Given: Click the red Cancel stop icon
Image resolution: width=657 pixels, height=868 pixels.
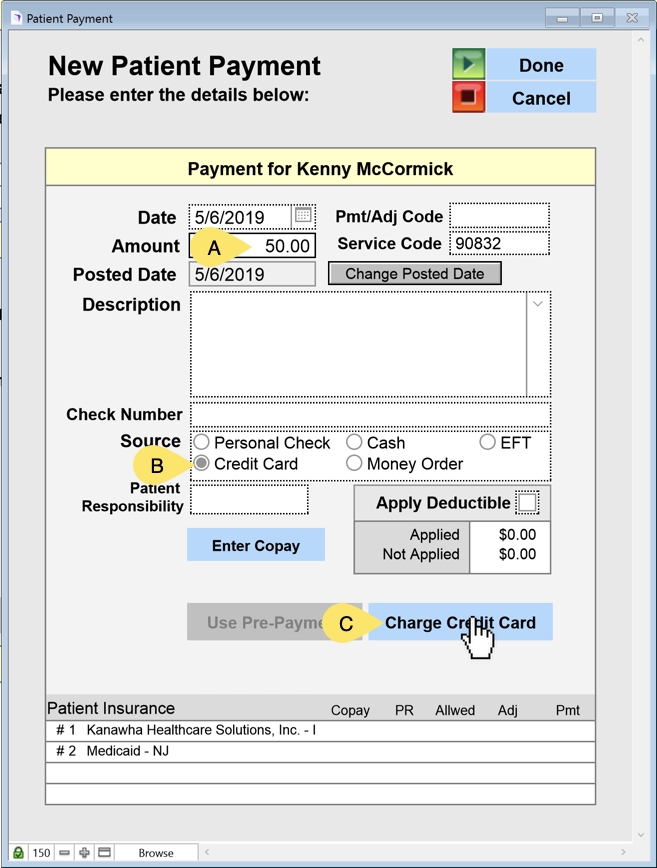Looking at the screenshot, I should tap(468, 98).
